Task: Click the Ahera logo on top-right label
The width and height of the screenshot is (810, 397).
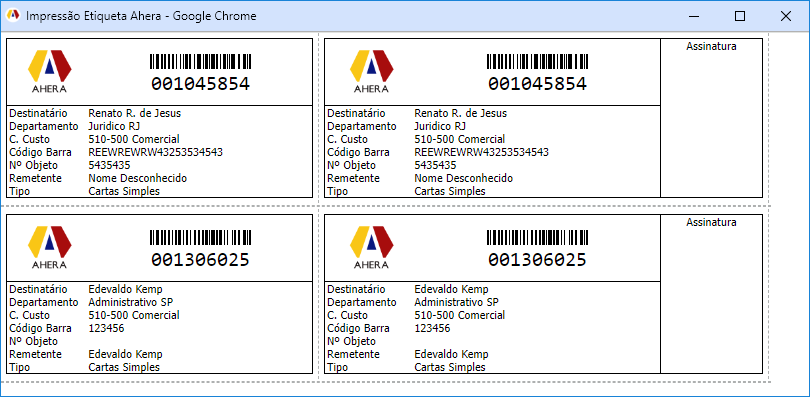Action: [372, 71]
